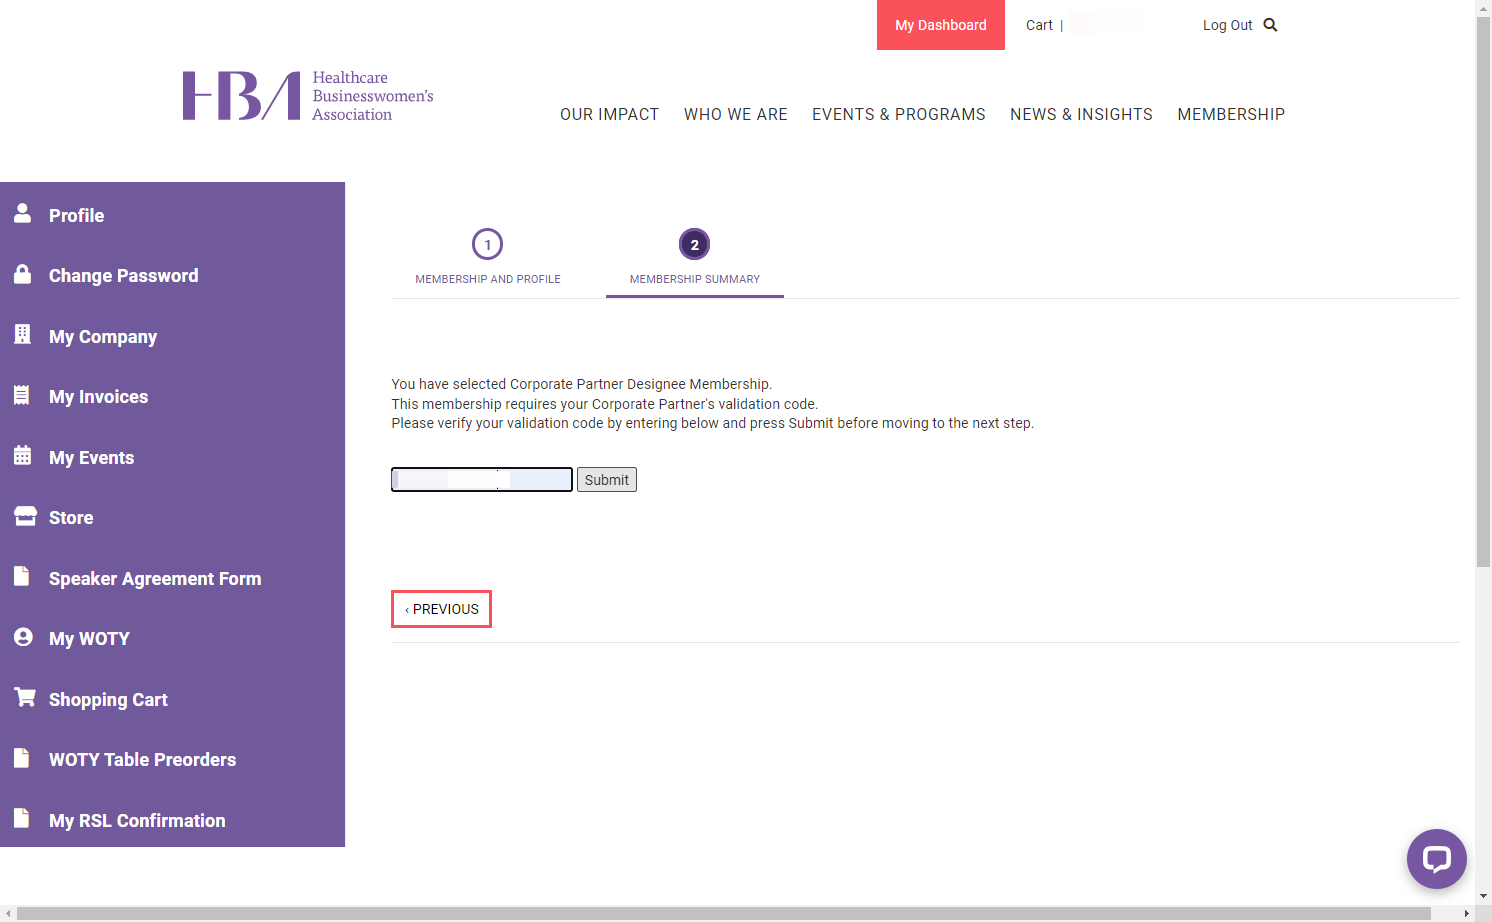Image resolution: width=1492 pixels, height=922 pixels.
Task: Click the user circle icon beside My WOTY
Action: click(x=23, y=637)
